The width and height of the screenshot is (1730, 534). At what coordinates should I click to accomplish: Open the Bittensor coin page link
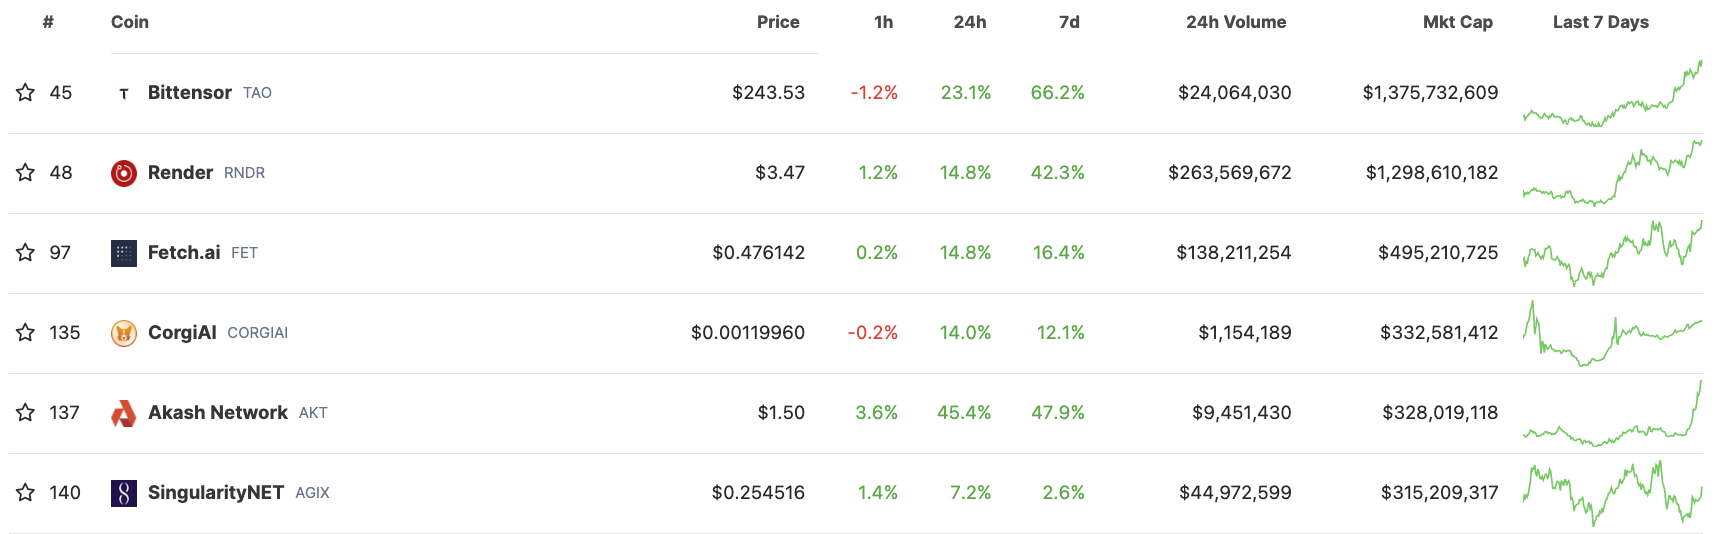tap(190, 92)
